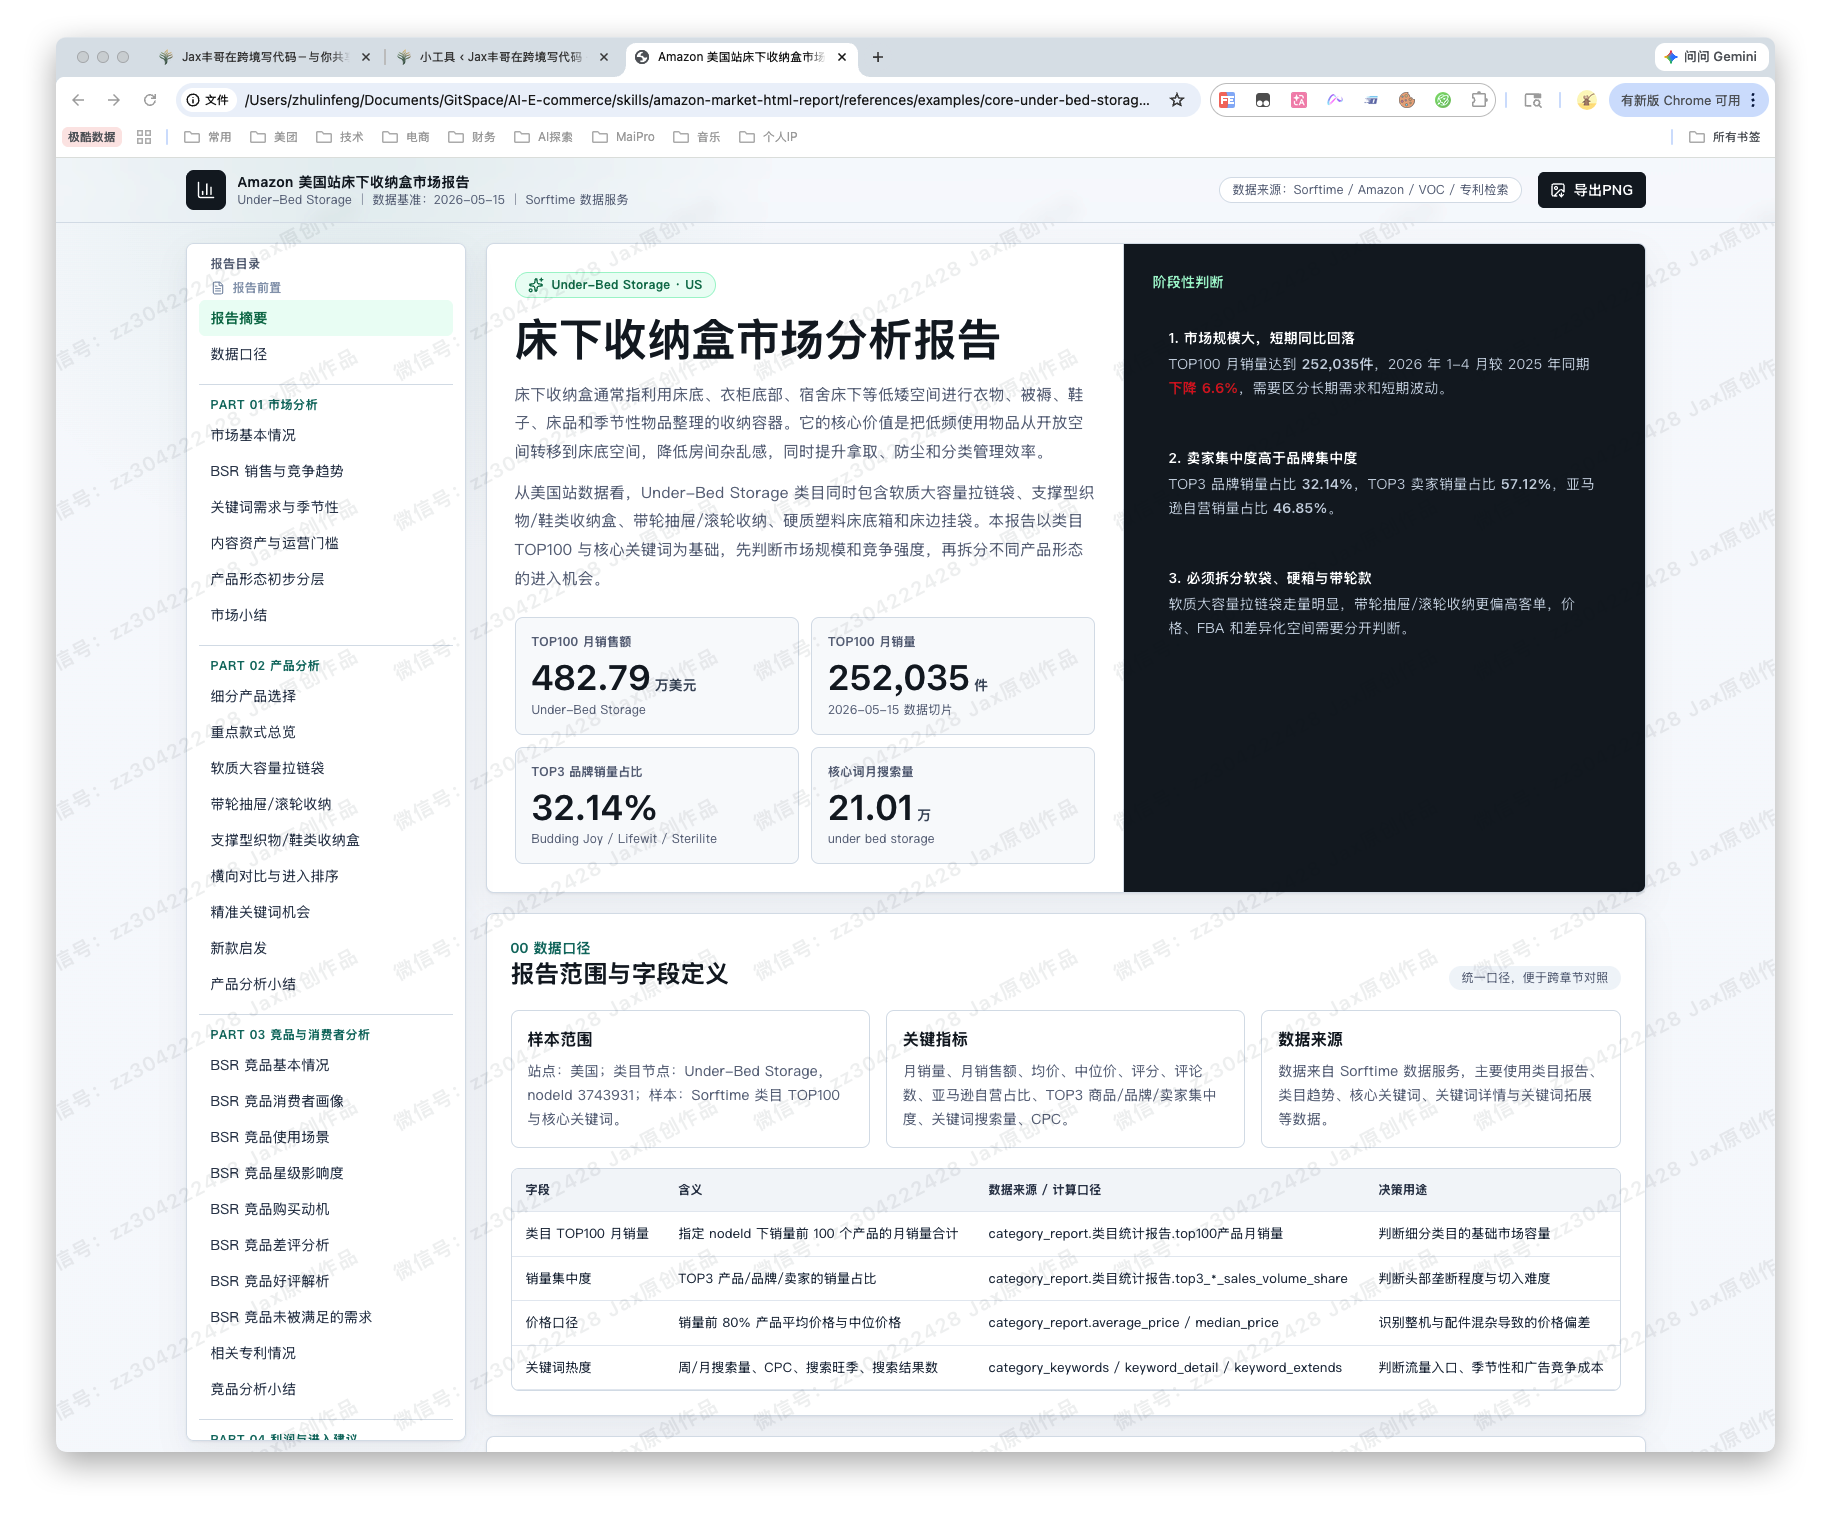Close the 小工具 ‹ Jax丰哥在跨境写代码 tab
The width and height of the screenshot is (1831, 1527).
point(604,57)
